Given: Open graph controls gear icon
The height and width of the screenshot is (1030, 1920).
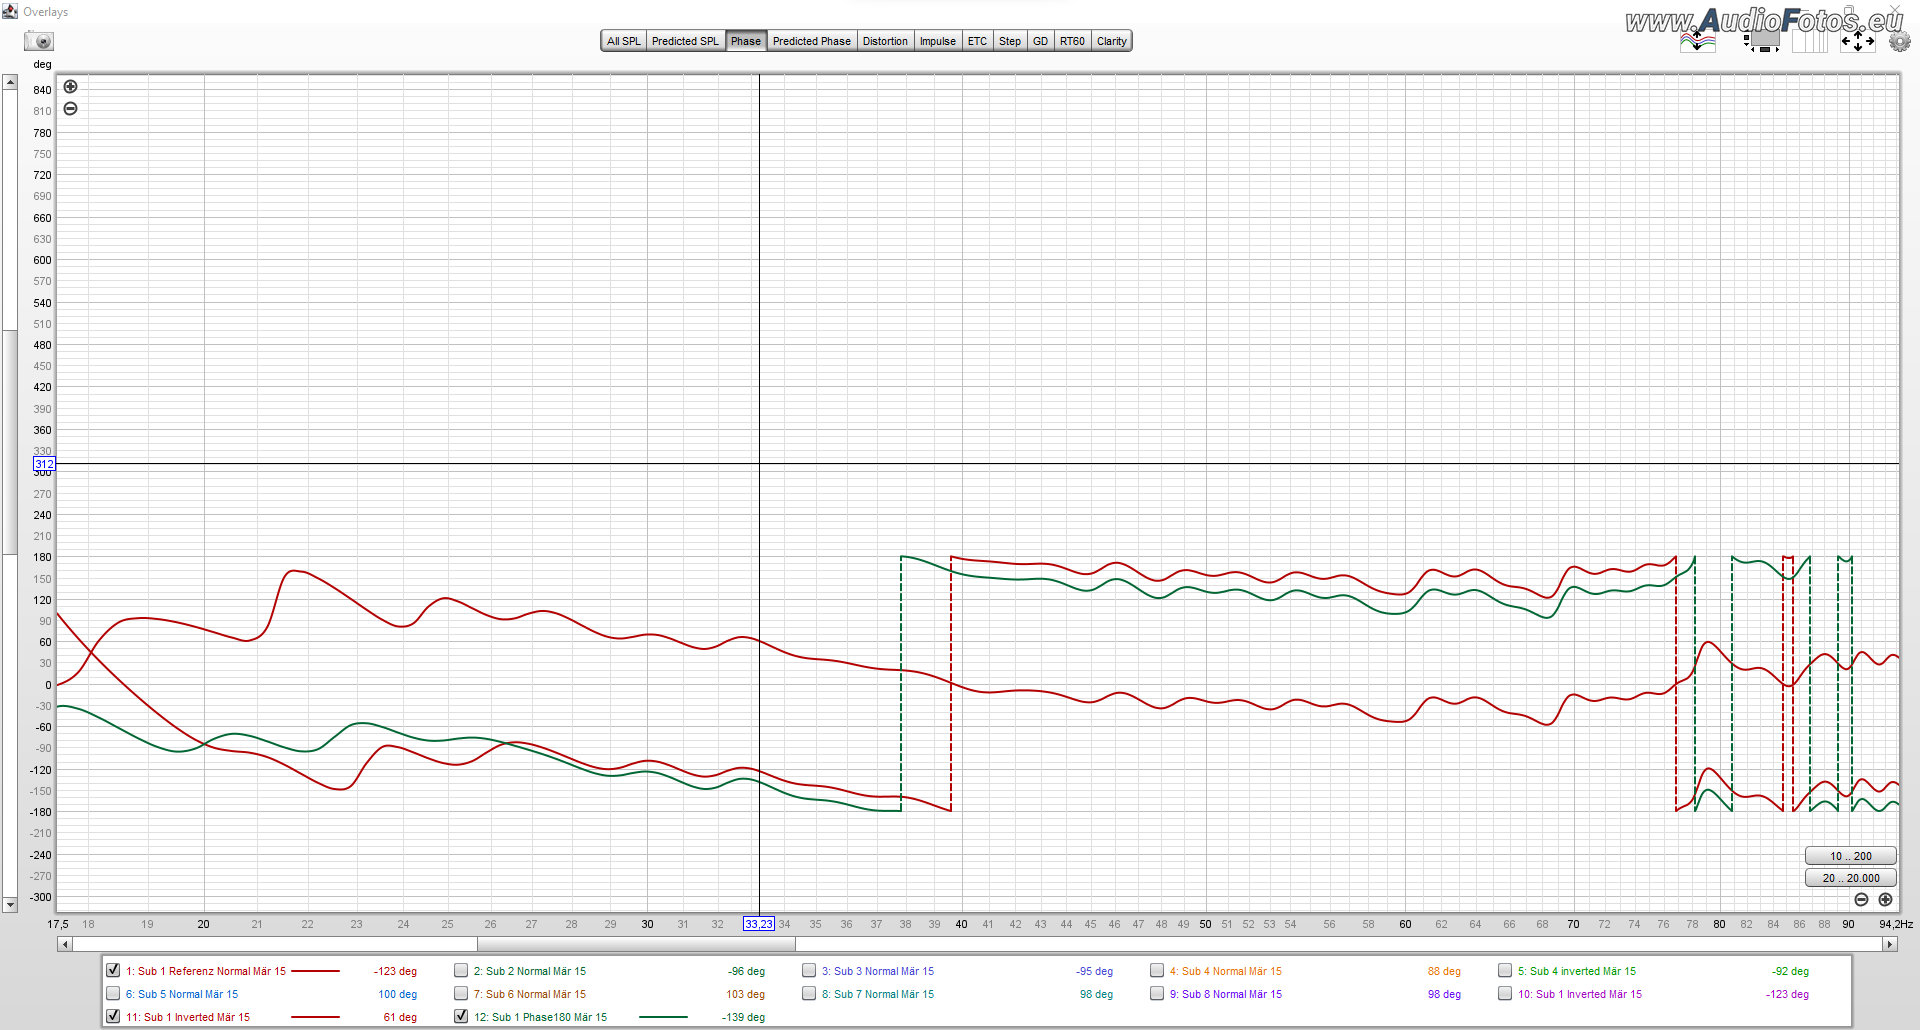Looking at the screenshot, I should [x=1899, y=42].
